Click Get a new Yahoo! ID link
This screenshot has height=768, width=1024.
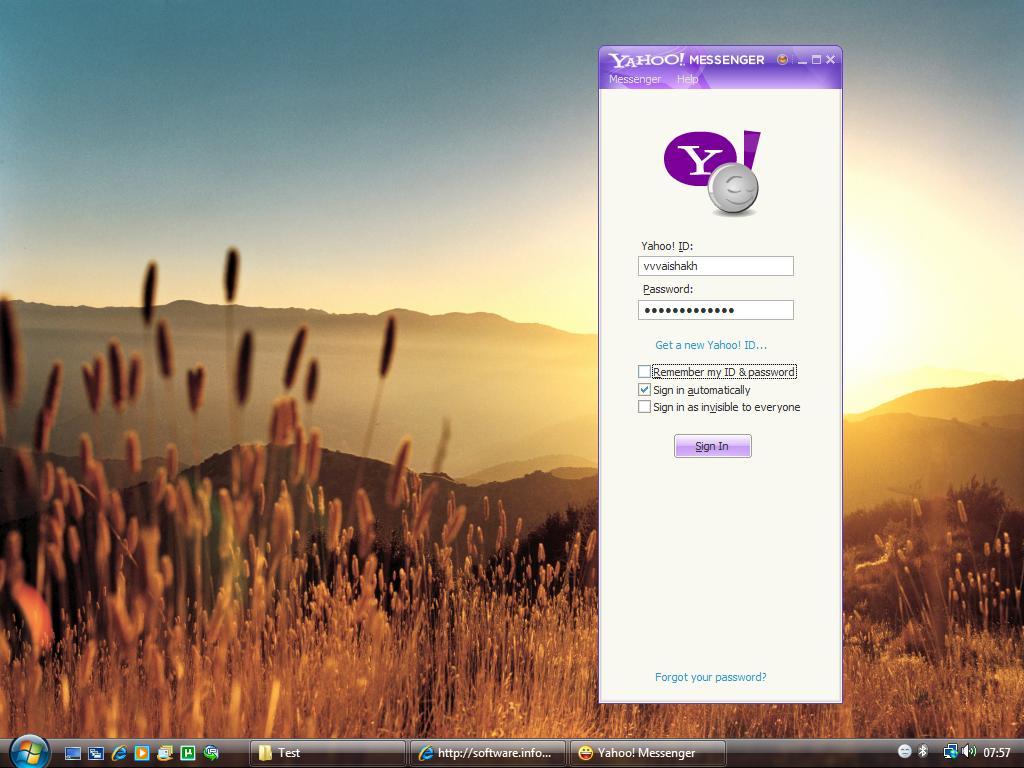pos(711,345)
